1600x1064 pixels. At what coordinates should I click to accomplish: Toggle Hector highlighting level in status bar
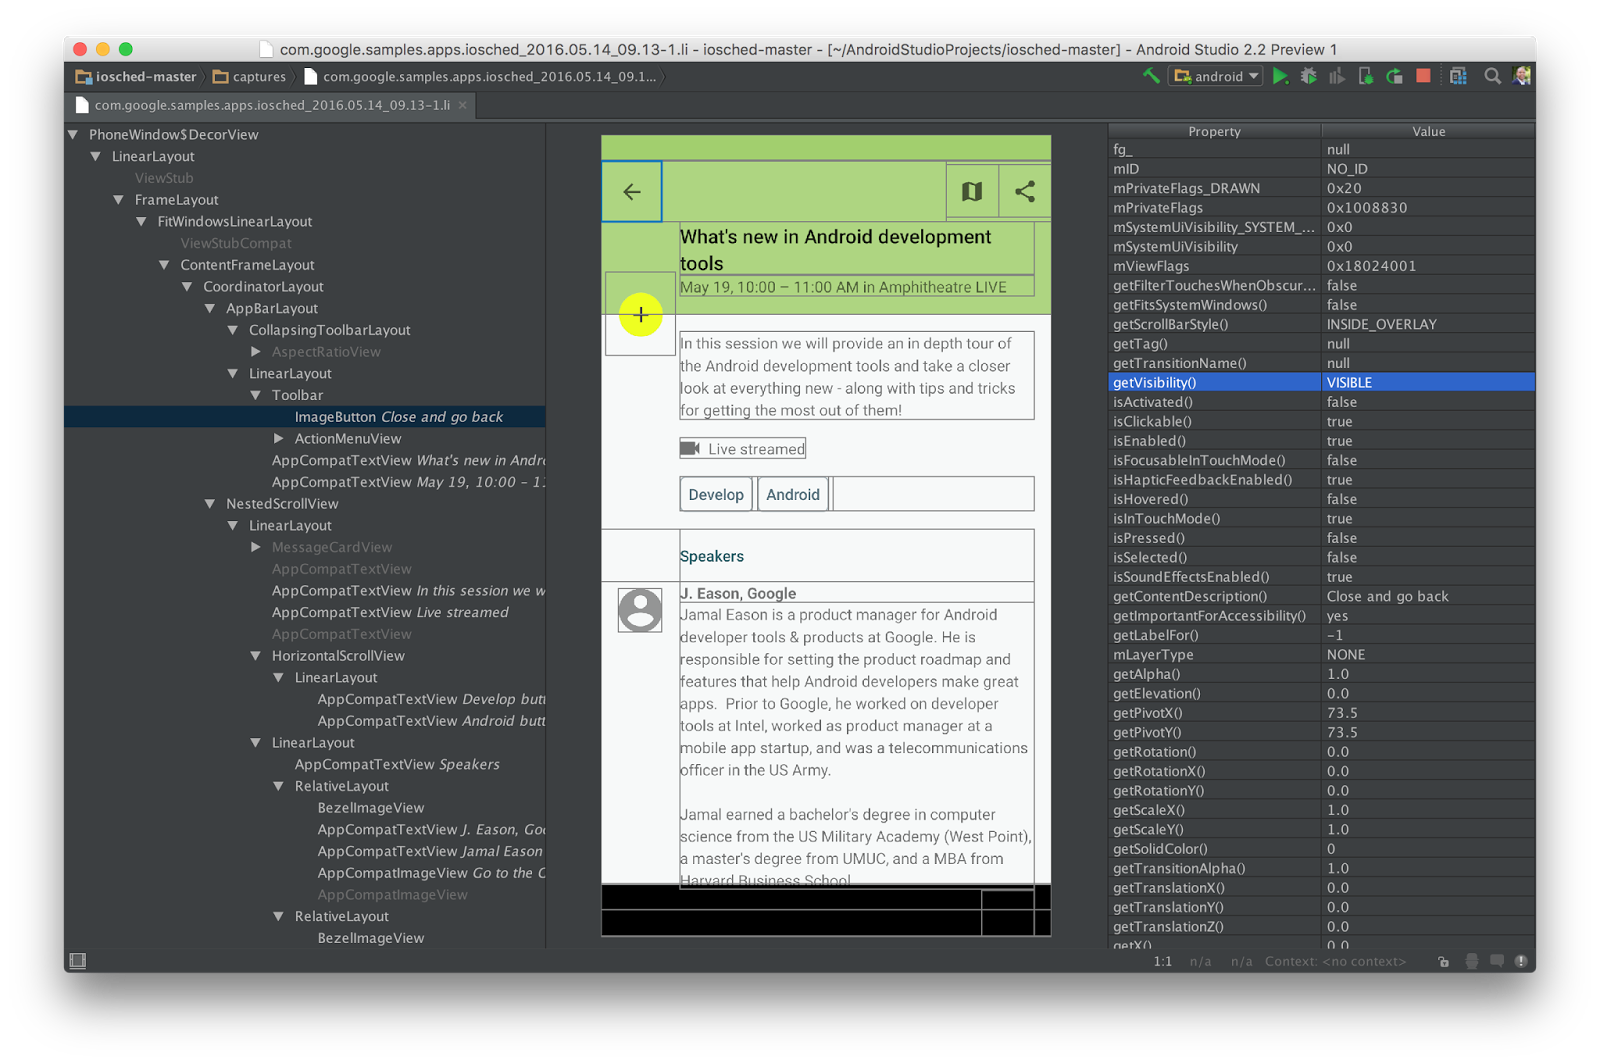coord(1470,961)
